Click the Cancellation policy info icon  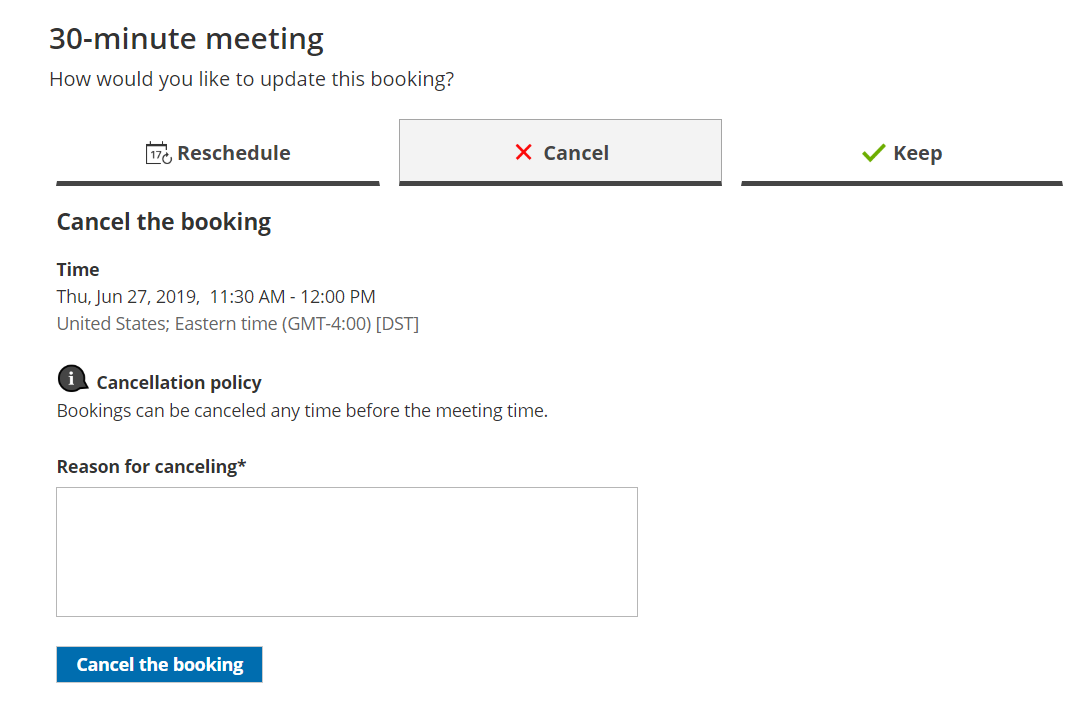click(x=72, y=379)
